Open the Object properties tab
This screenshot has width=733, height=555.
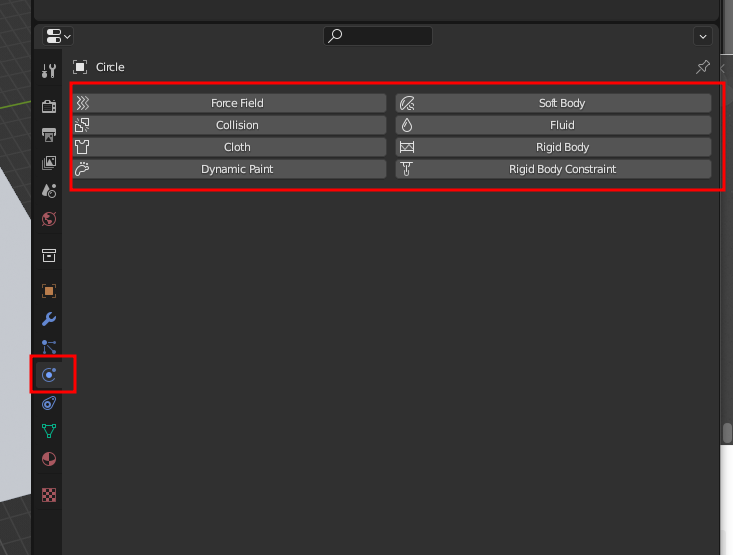[x=49, y=291]
